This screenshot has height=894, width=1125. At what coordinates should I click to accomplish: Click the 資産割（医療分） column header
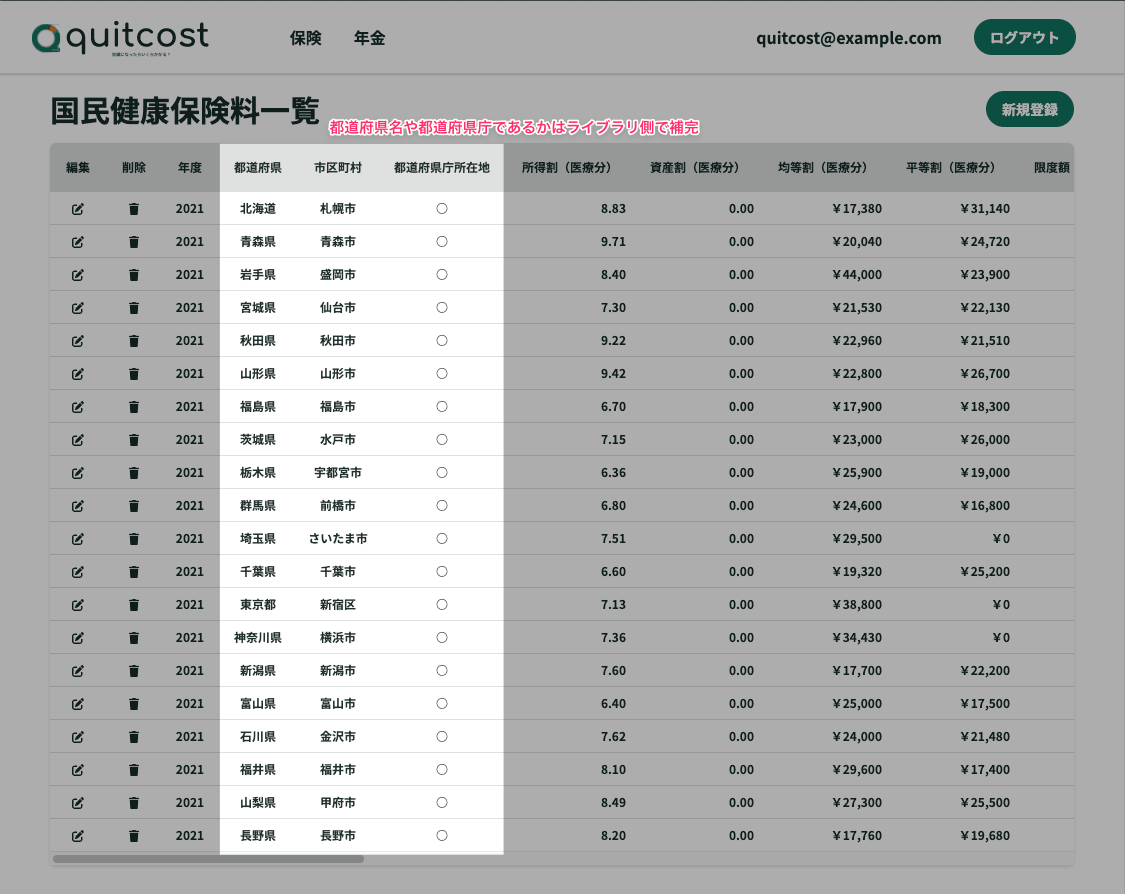[695, 168]
